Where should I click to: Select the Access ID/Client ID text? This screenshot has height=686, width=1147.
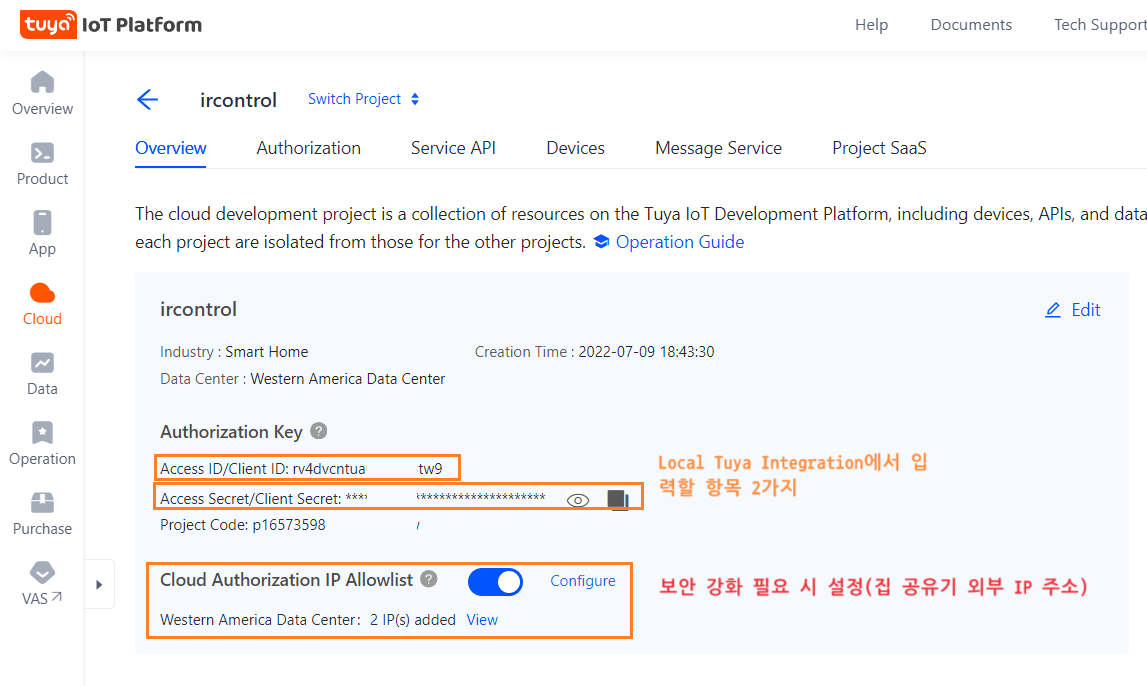pyautogui.click(x=301, y=469)
